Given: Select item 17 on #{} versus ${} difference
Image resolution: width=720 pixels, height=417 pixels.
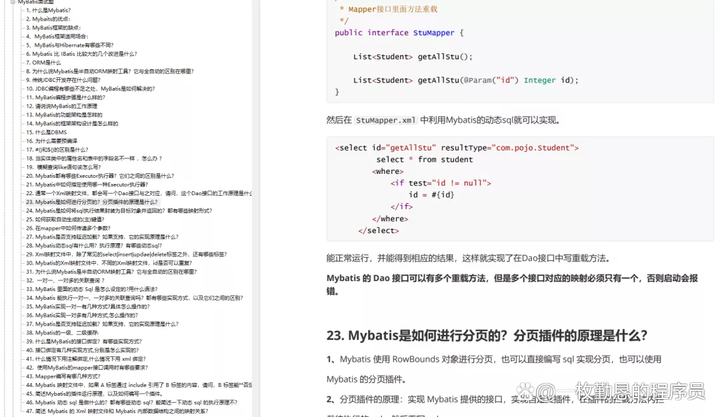Looking at the screenshot, I should pos(57,150).
